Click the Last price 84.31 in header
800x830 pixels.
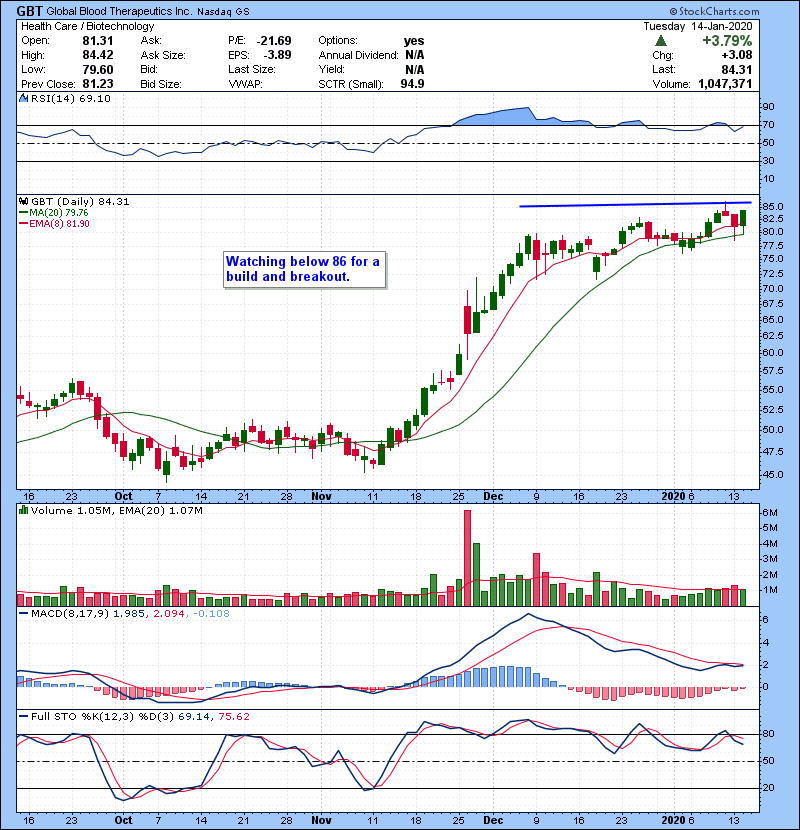coord(737,69)
